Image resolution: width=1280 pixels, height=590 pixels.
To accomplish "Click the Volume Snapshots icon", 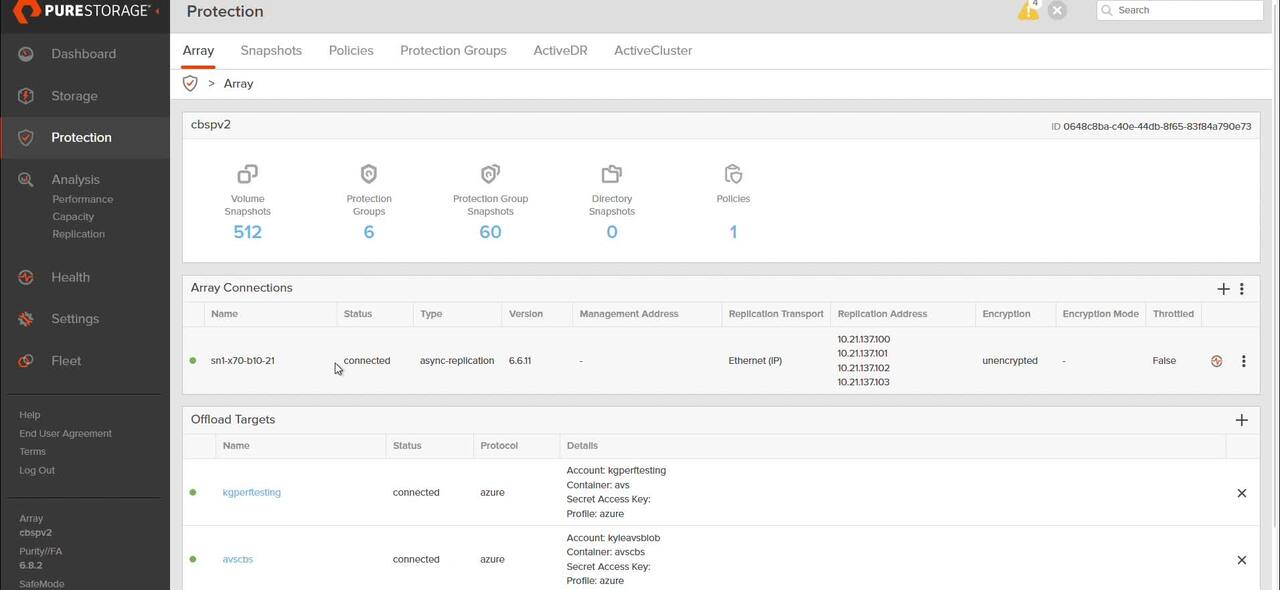I will pyautogui.click(x=247, y=174).
